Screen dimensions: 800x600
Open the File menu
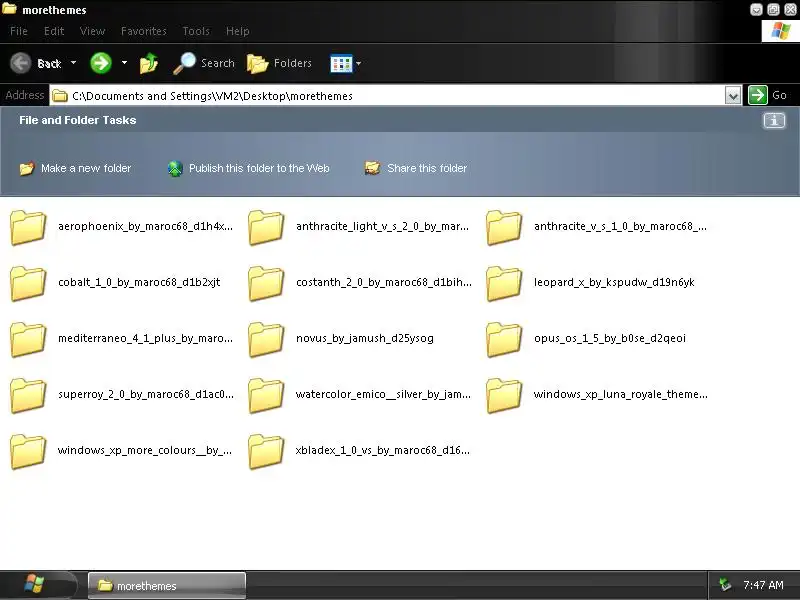pyautogui.click(x=19, y=31)
